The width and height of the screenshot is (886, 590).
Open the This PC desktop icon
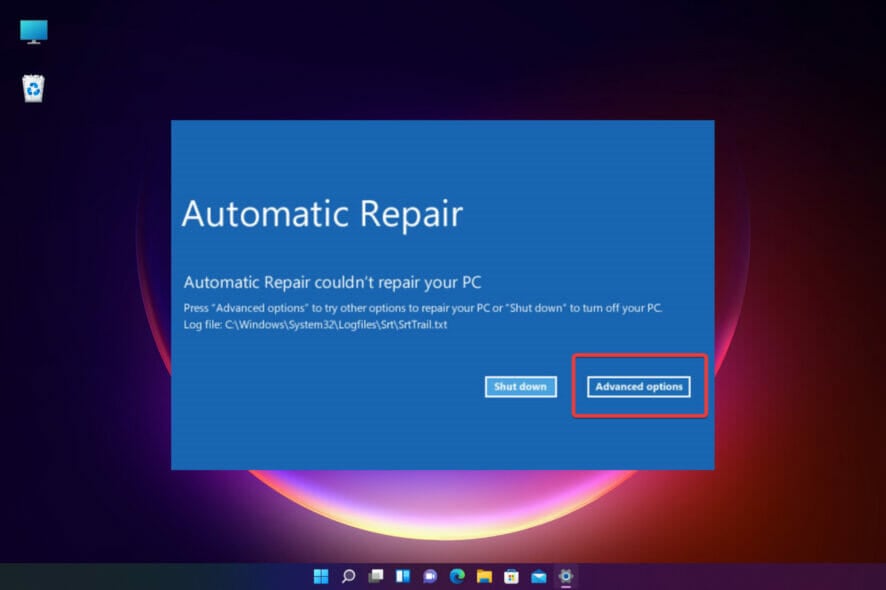[34, 32]
